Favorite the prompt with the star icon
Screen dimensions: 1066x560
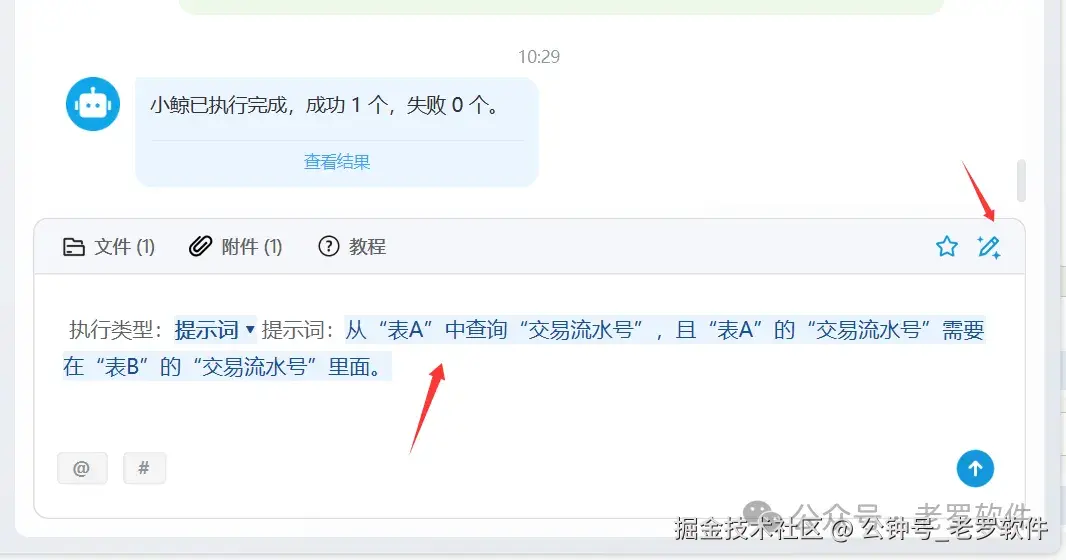[946, 246]
